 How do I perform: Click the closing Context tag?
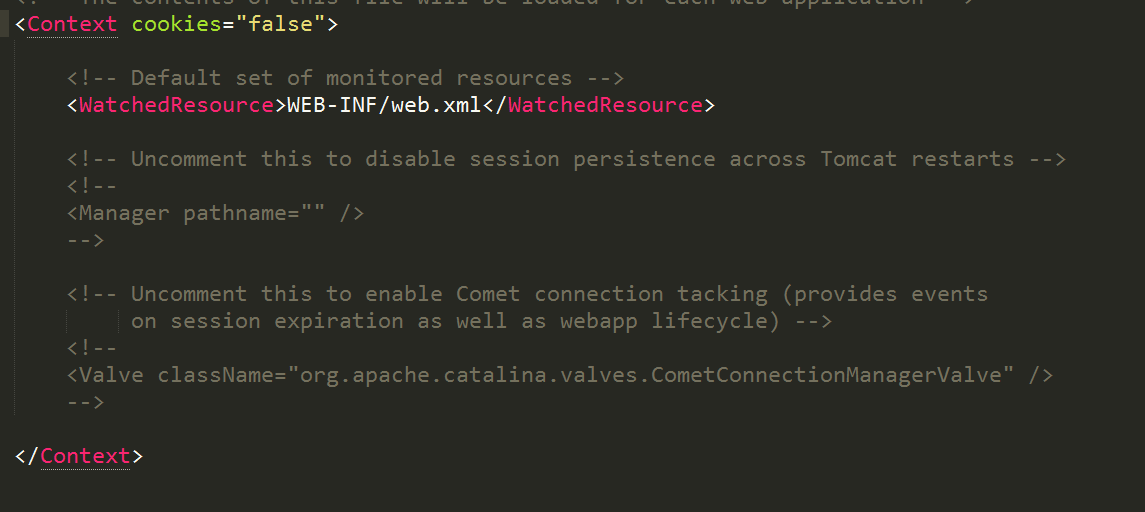pyautogui.click(x=79, y=456)
